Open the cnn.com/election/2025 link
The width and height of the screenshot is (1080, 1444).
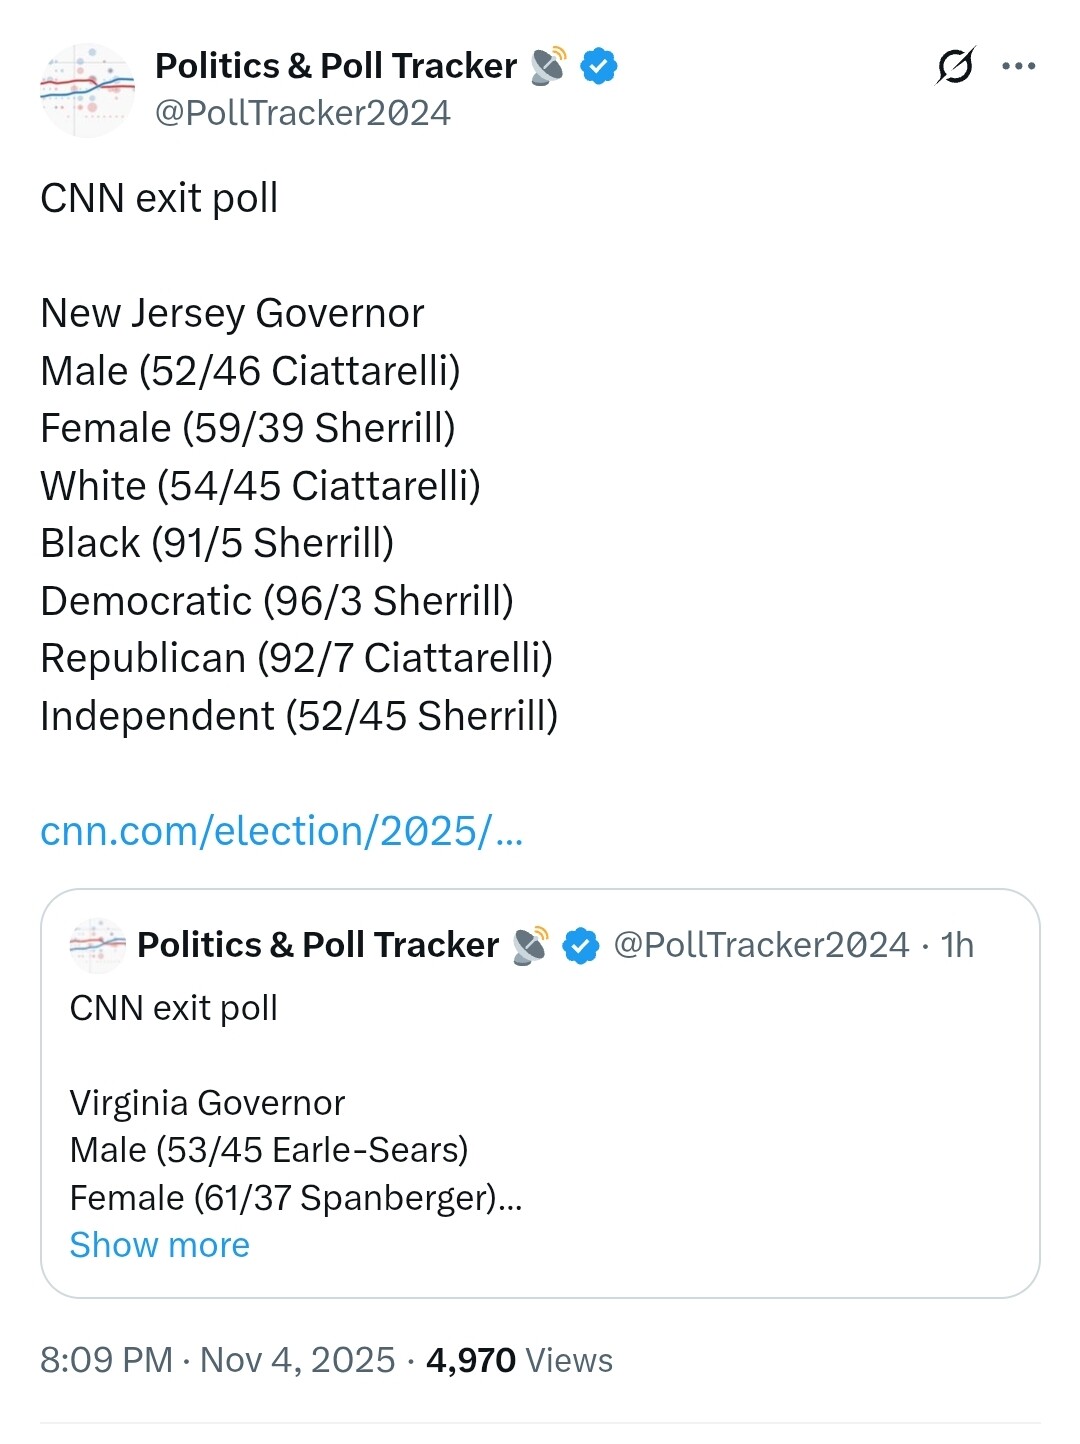pos(281,831)
